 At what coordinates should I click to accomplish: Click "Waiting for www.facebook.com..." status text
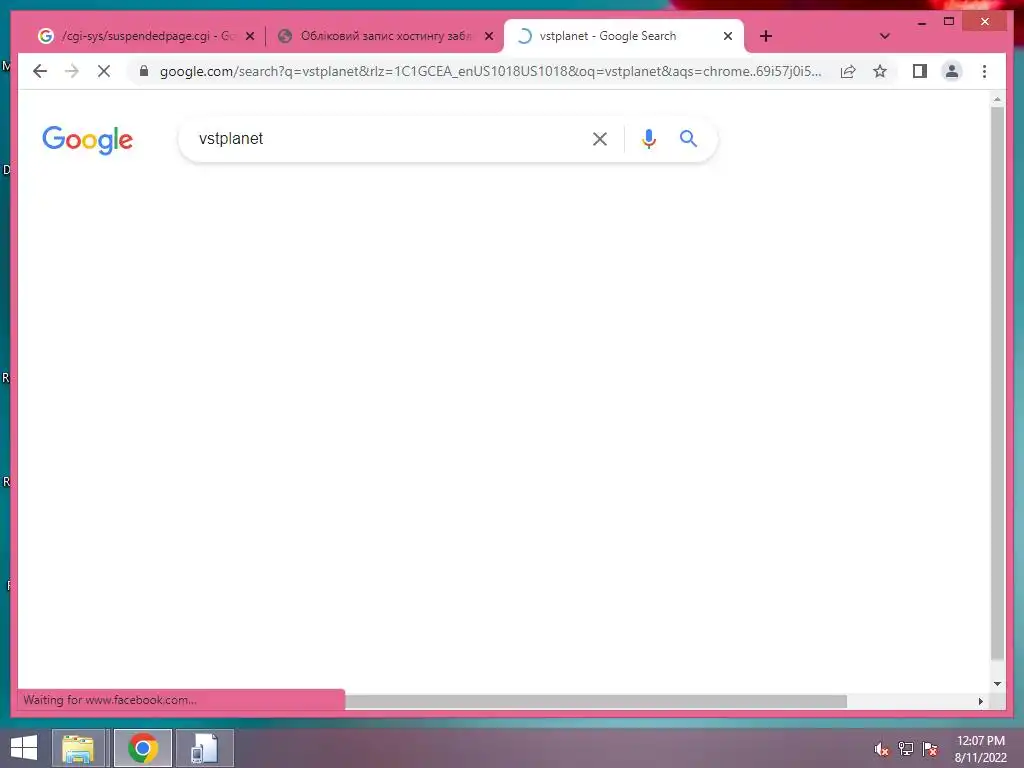pyautogui.click(x=110, y=700)
